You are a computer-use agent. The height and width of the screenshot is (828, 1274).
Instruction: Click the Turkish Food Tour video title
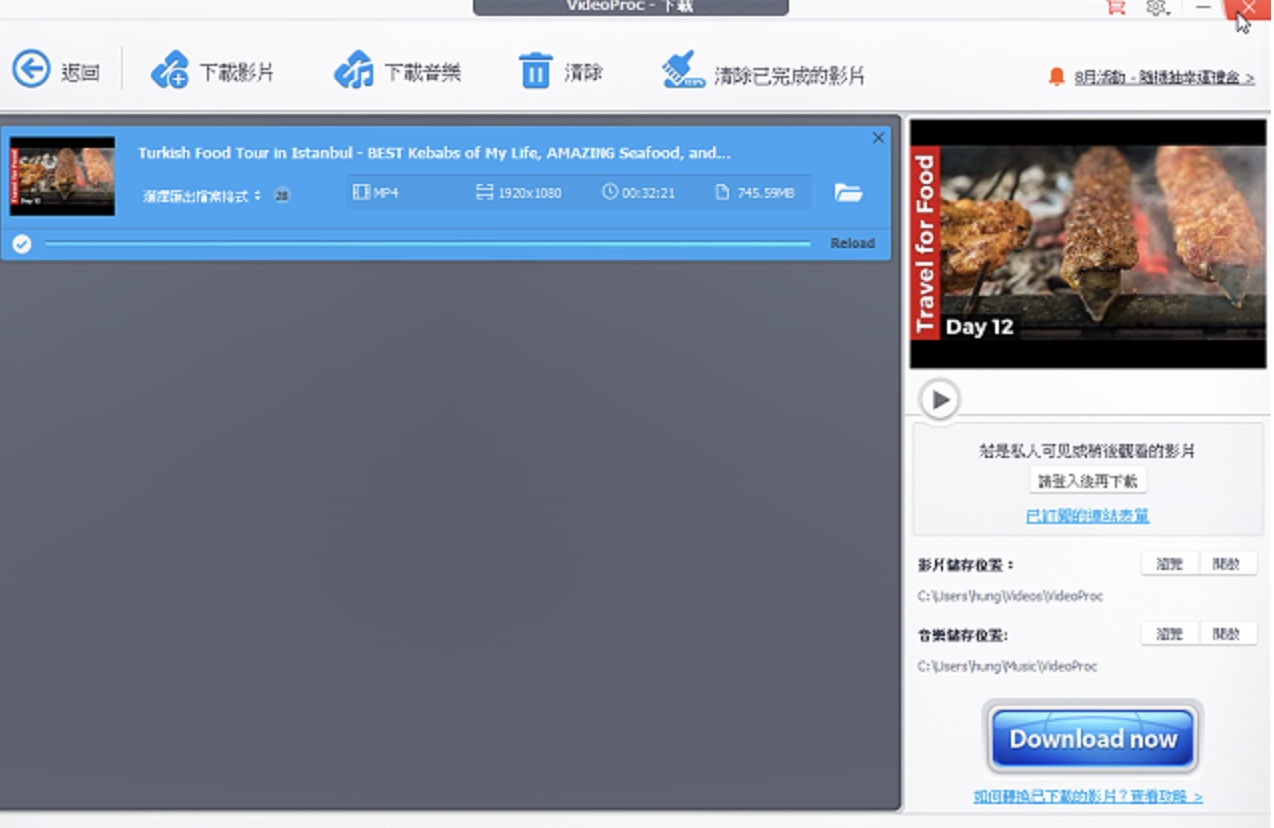[434, 153]
